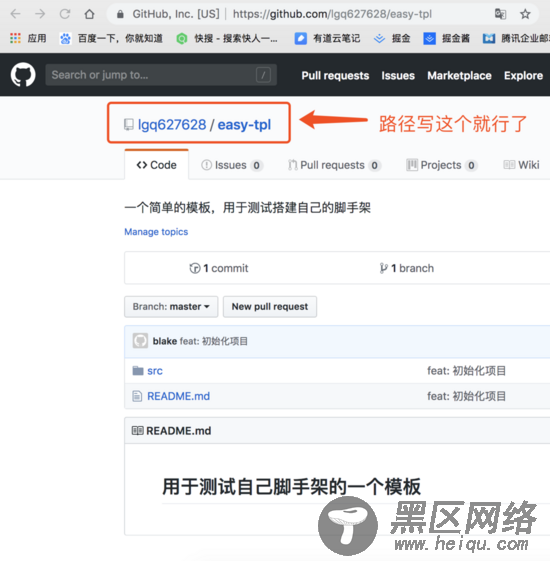Click Manage topics link
The width and height of the screenshot is (550, 561).
tap(156, 232)
